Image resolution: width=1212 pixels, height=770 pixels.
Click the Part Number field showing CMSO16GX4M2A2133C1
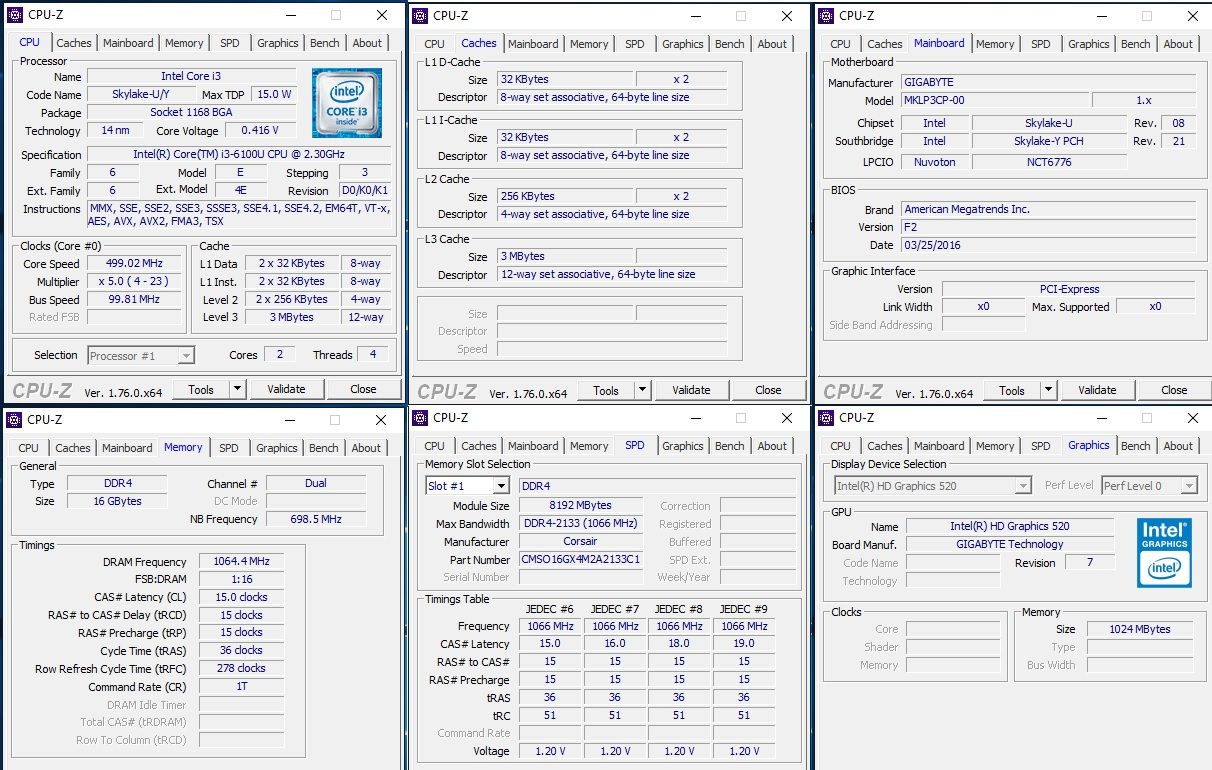coord(581,560)
